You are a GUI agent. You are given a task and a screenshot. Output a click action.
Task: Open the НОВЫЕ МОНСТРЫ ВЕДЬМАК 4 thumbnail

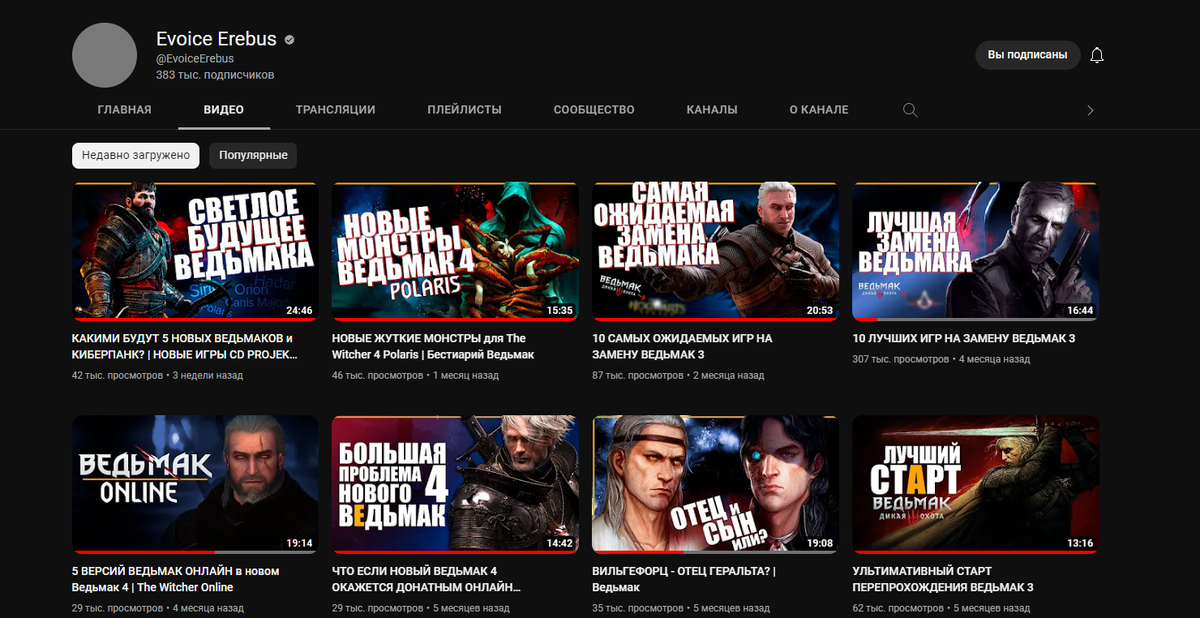coord(455,251)
